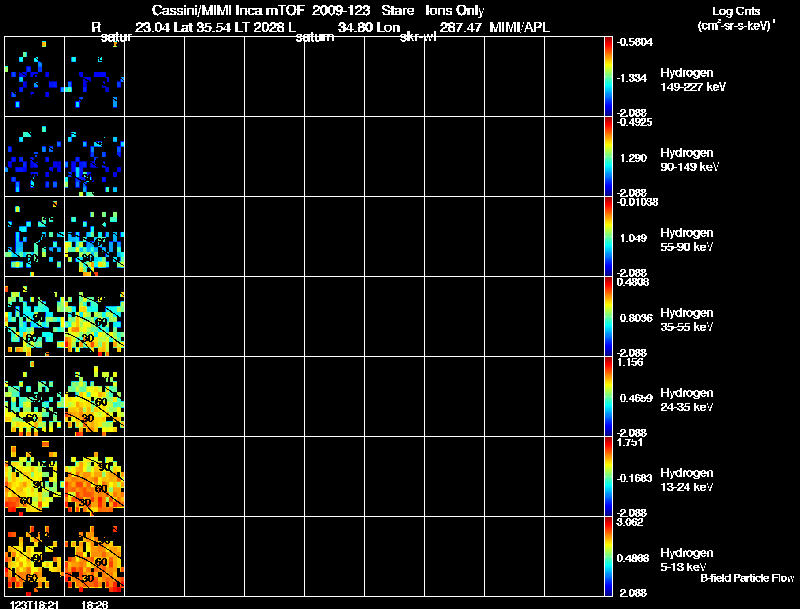This screenshot has width=800, height=609.
Task: Click the '-0.5804' color scale value
Action: click(635, 42)
